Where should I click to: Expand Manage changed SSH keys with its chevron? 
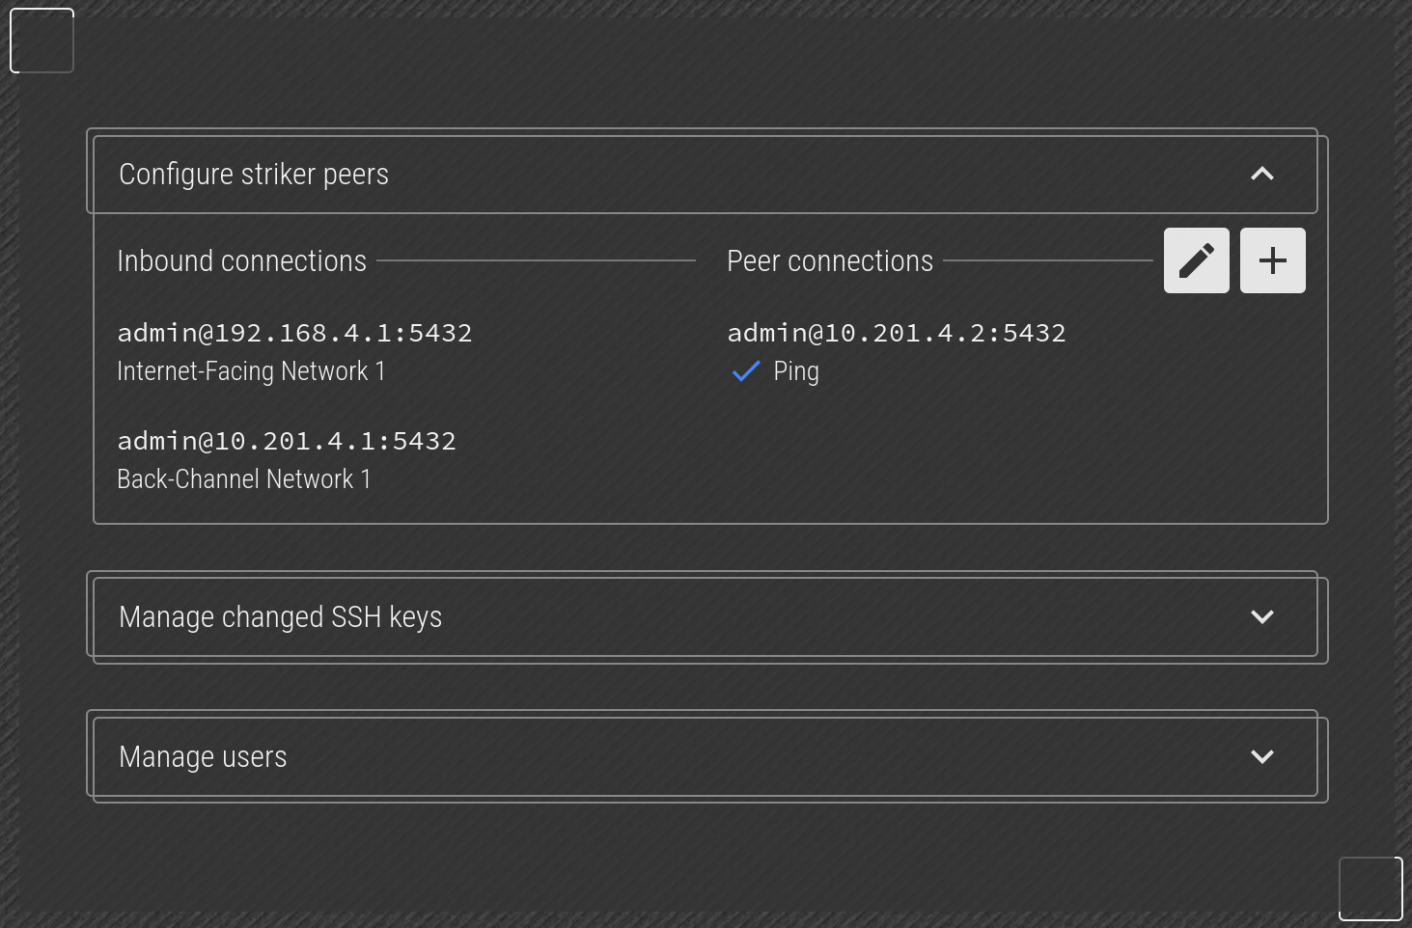(1262, 616)
